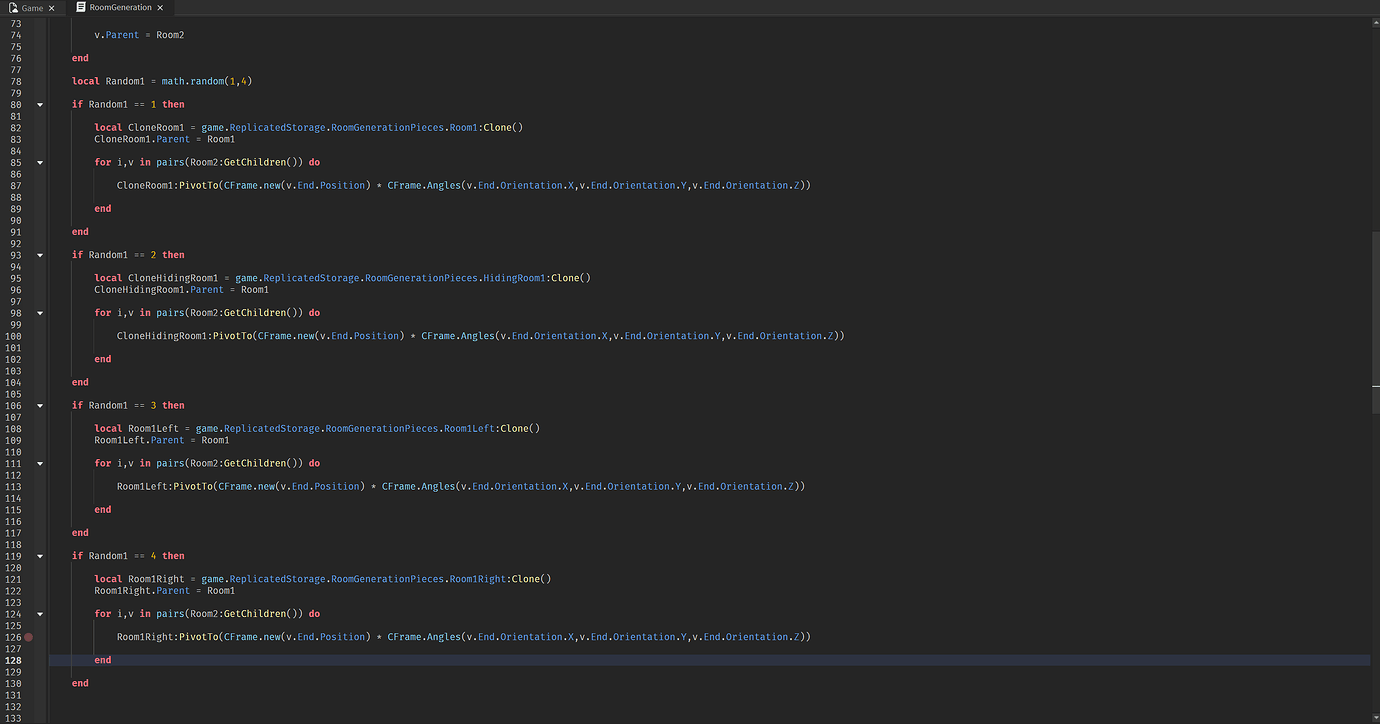Collapse the if Random1 == 3 block

point(39,405)
